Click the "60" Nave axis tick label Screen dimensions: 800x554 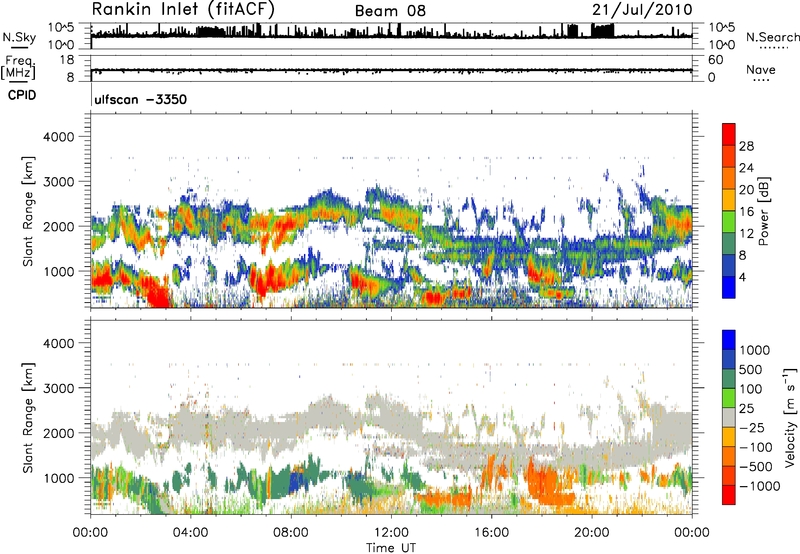click(715, 60)
